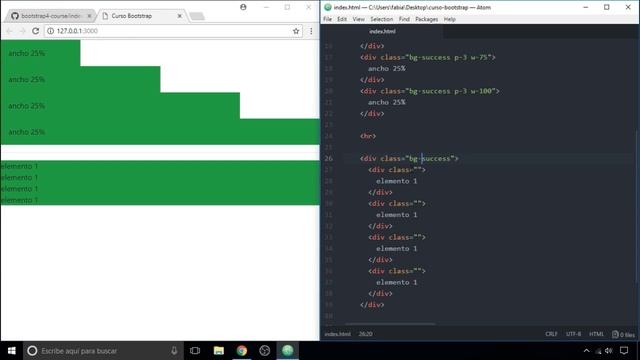Close the bootstrap4-course GitHub tab
The image size is (640, 360).
[x=89, y=16]
